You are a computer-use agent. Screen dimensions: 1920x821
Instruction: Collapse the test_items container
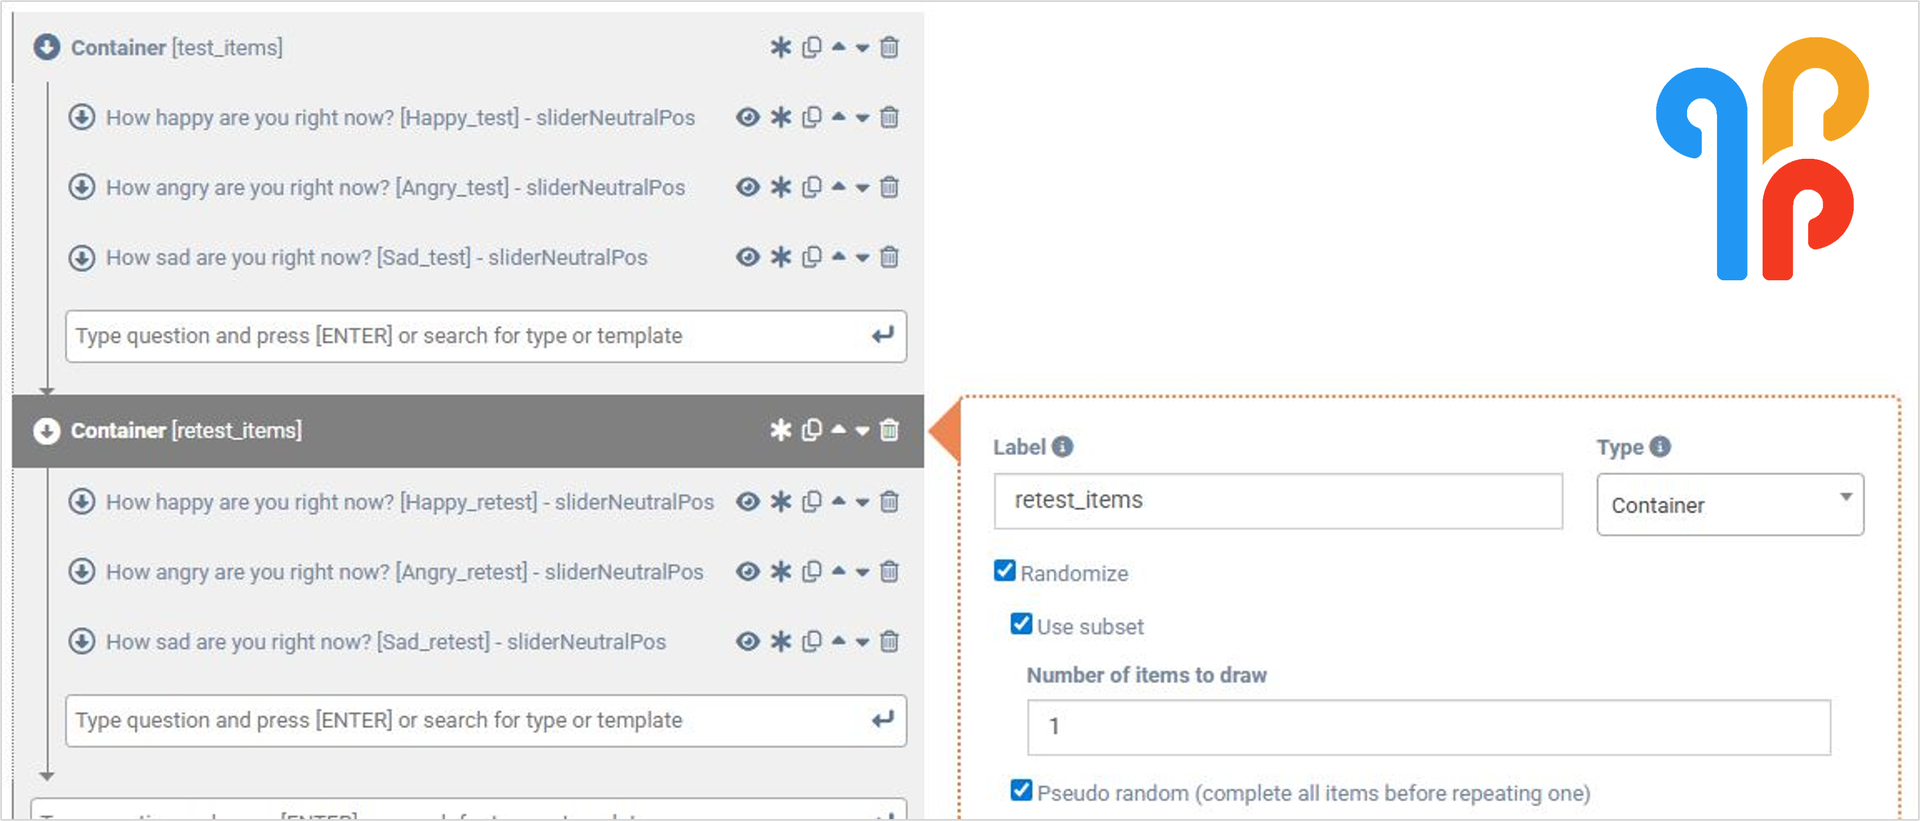47,47
